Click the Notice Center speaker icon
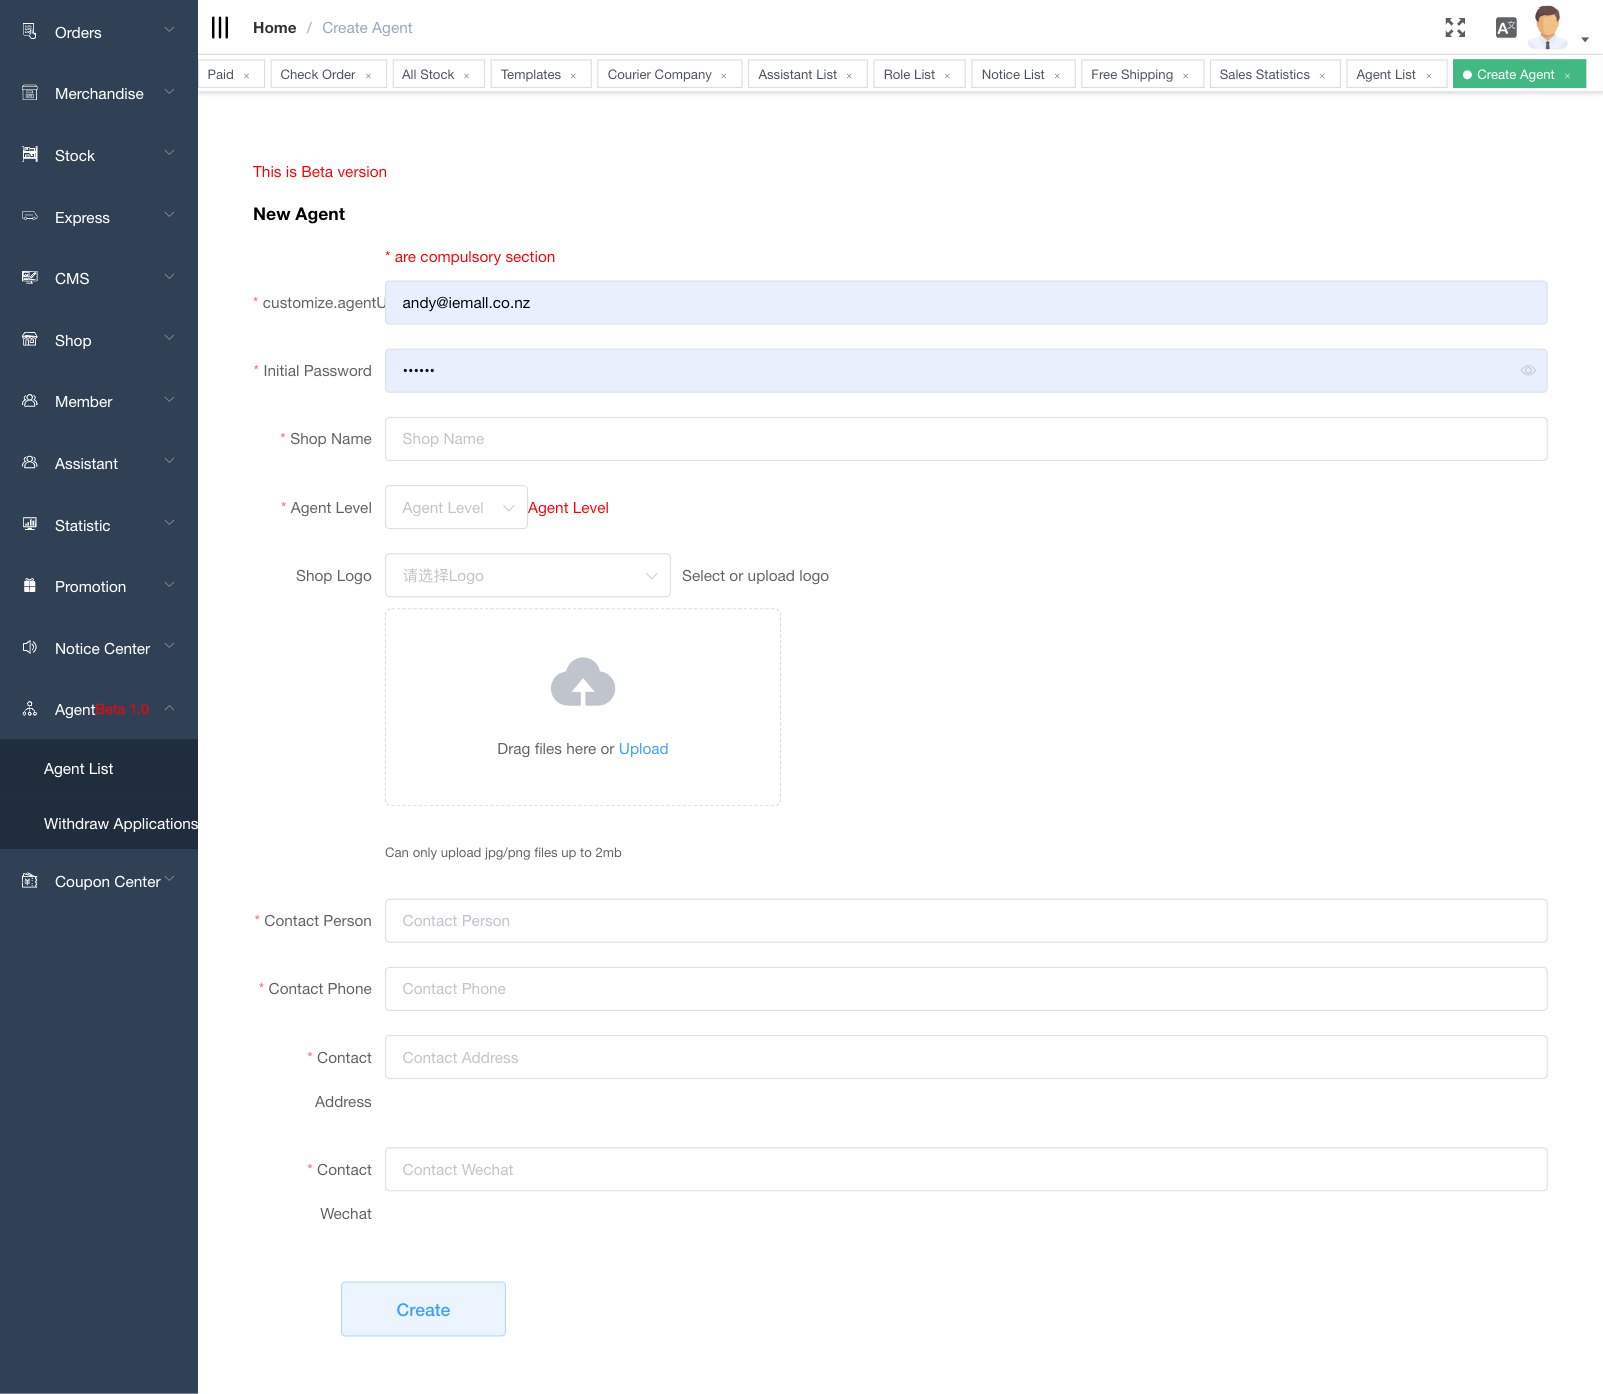 click(29, 647)
